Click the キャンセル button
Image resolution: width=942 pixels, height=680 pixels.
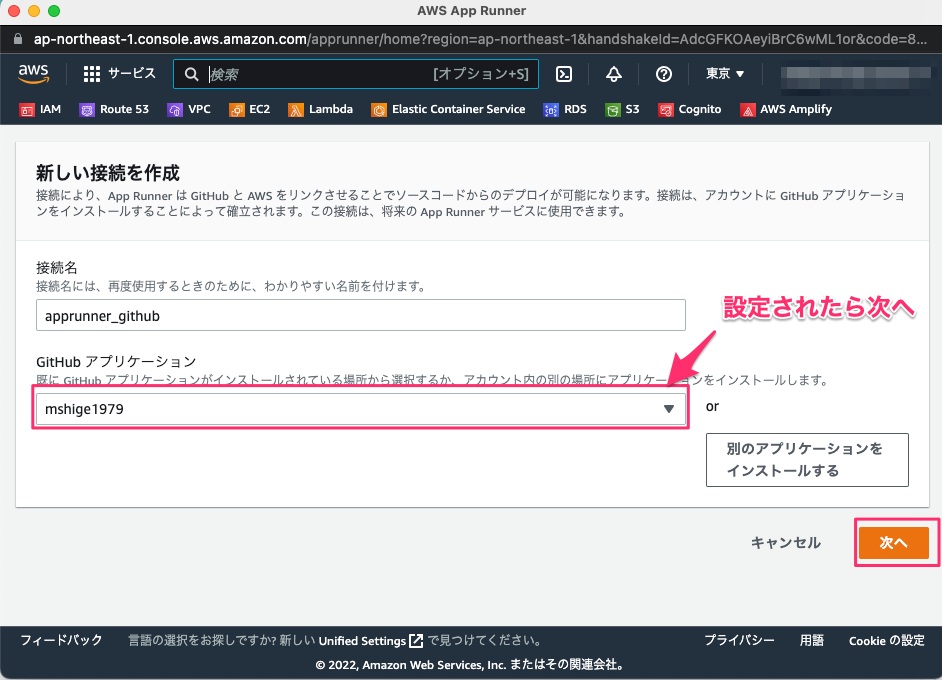point(785,542)
